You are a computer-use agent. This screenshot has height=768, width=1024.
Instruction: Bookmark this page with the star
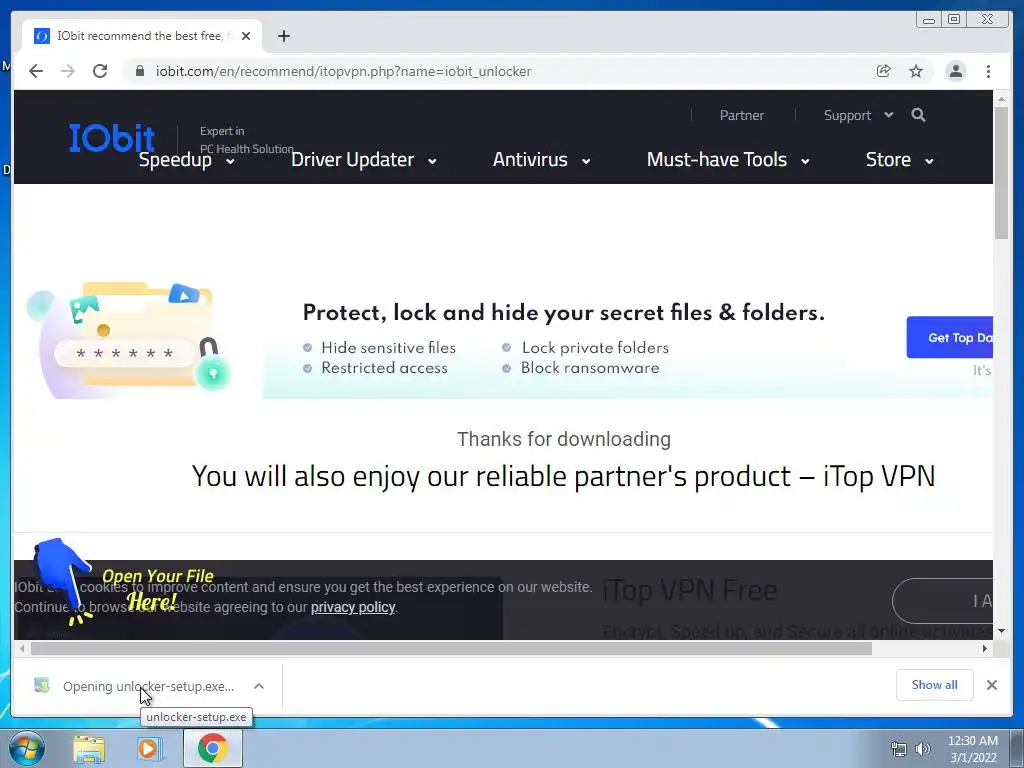916,71
